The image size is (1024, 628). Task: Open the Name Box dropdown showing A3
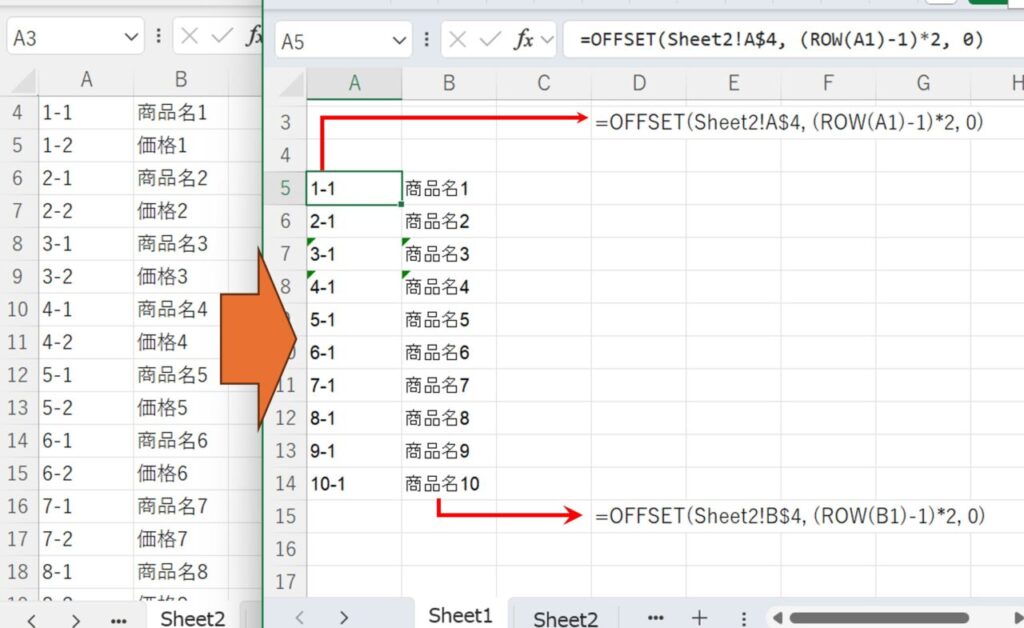click(x=131, y=37)
